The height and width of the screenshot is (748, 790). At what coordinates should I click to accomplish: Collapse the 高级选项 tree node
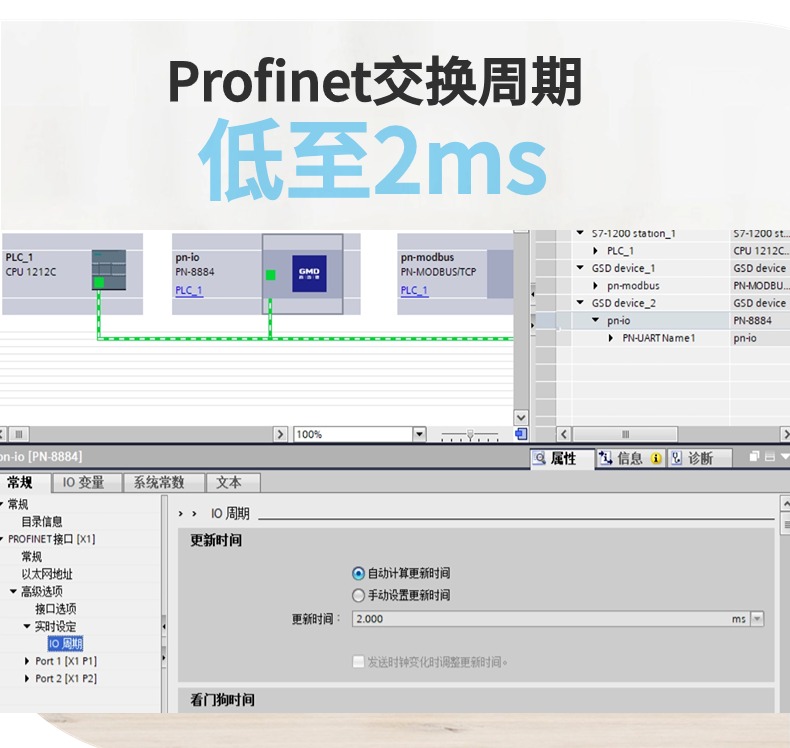click(13, 591)
